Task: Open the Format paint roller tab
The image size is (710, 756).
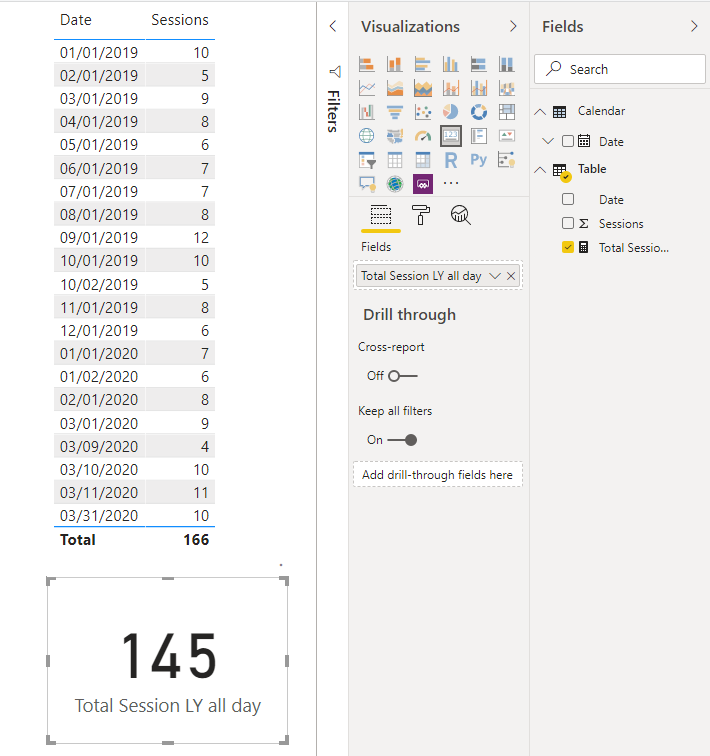Action: (x=421, y=215)
